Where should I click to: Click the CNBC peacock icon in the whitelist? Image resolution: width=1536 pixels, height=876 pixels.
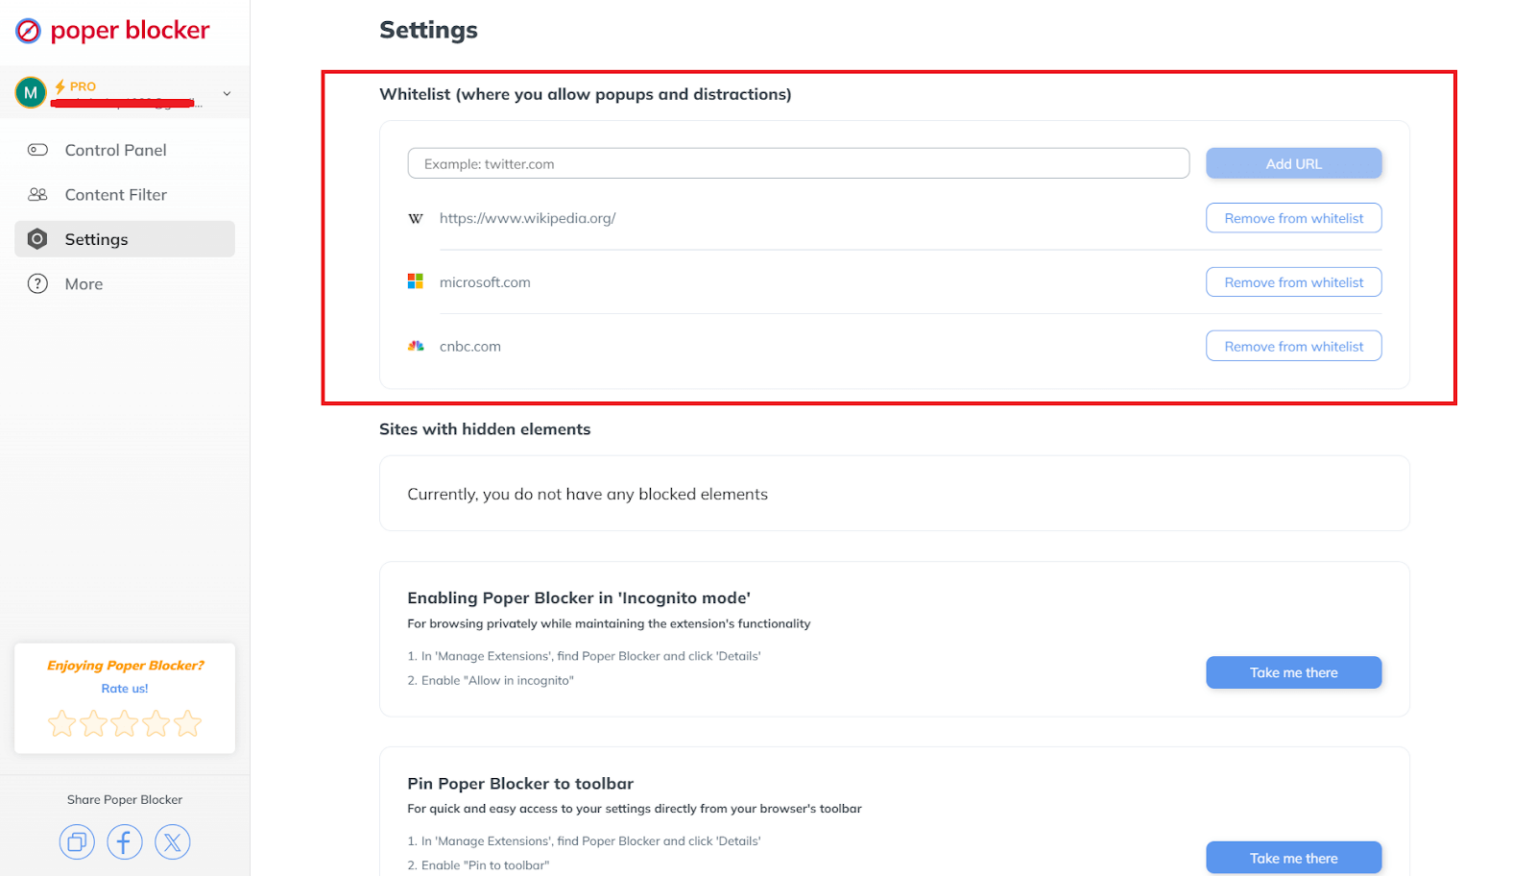coord(416,346)
